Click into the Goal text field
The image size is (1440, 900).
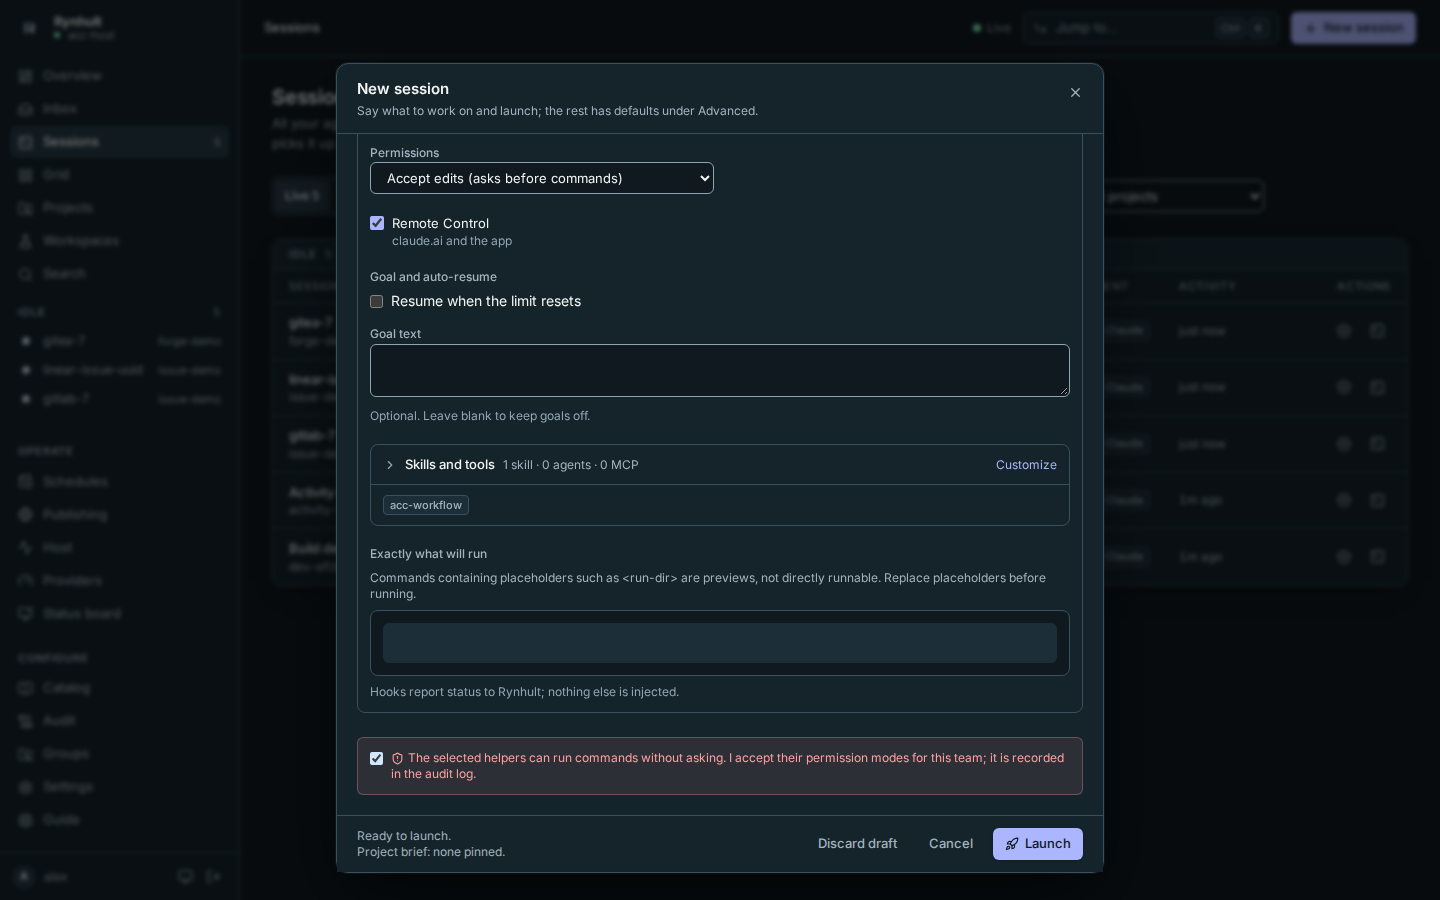[x=719, y=370]
